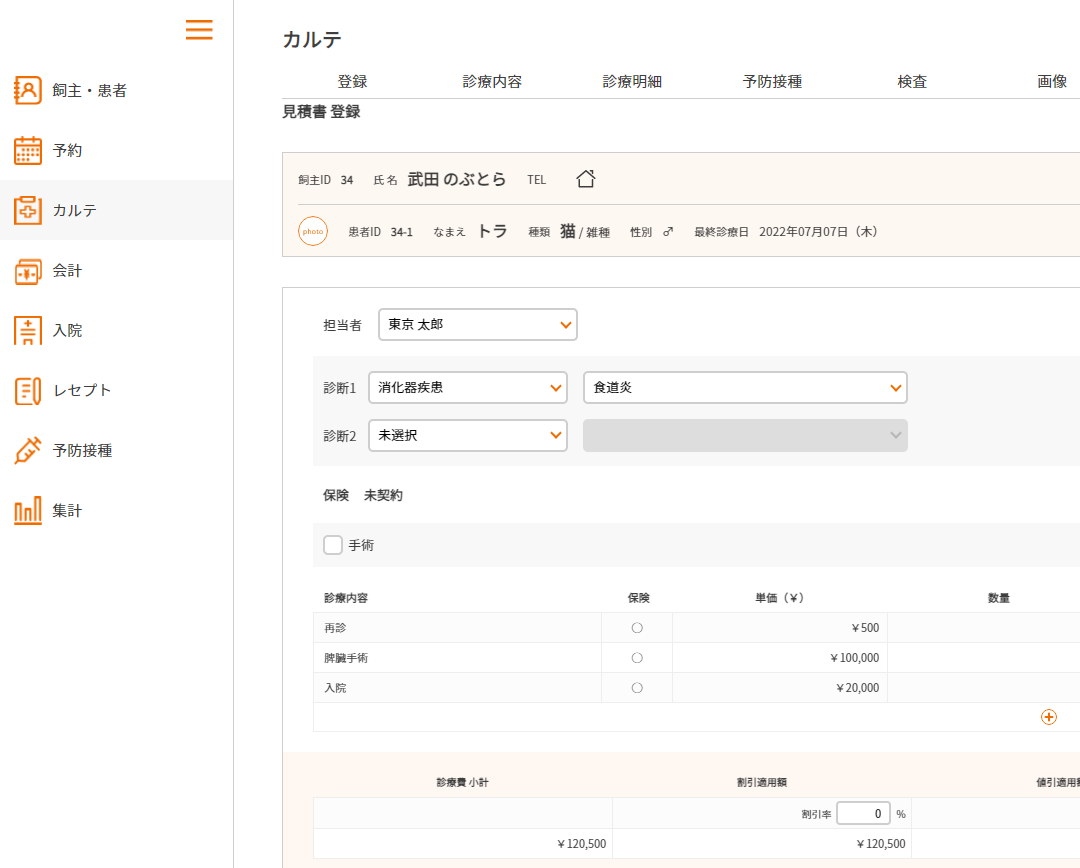This screenshot has width=1080, height=868.
Task: Click the 割引適用額 amount ¥120,500
Action: pos(881,844)
